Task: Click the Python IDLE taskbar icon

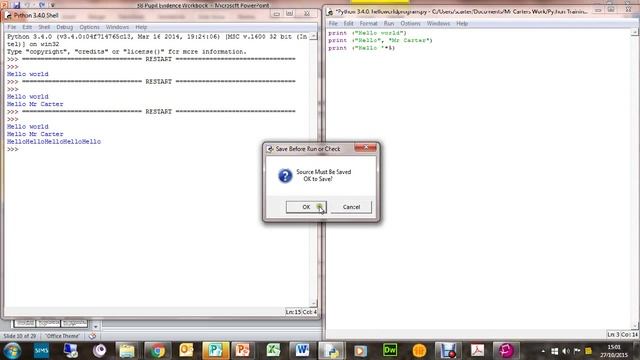Action: click(x=331, y=351)
